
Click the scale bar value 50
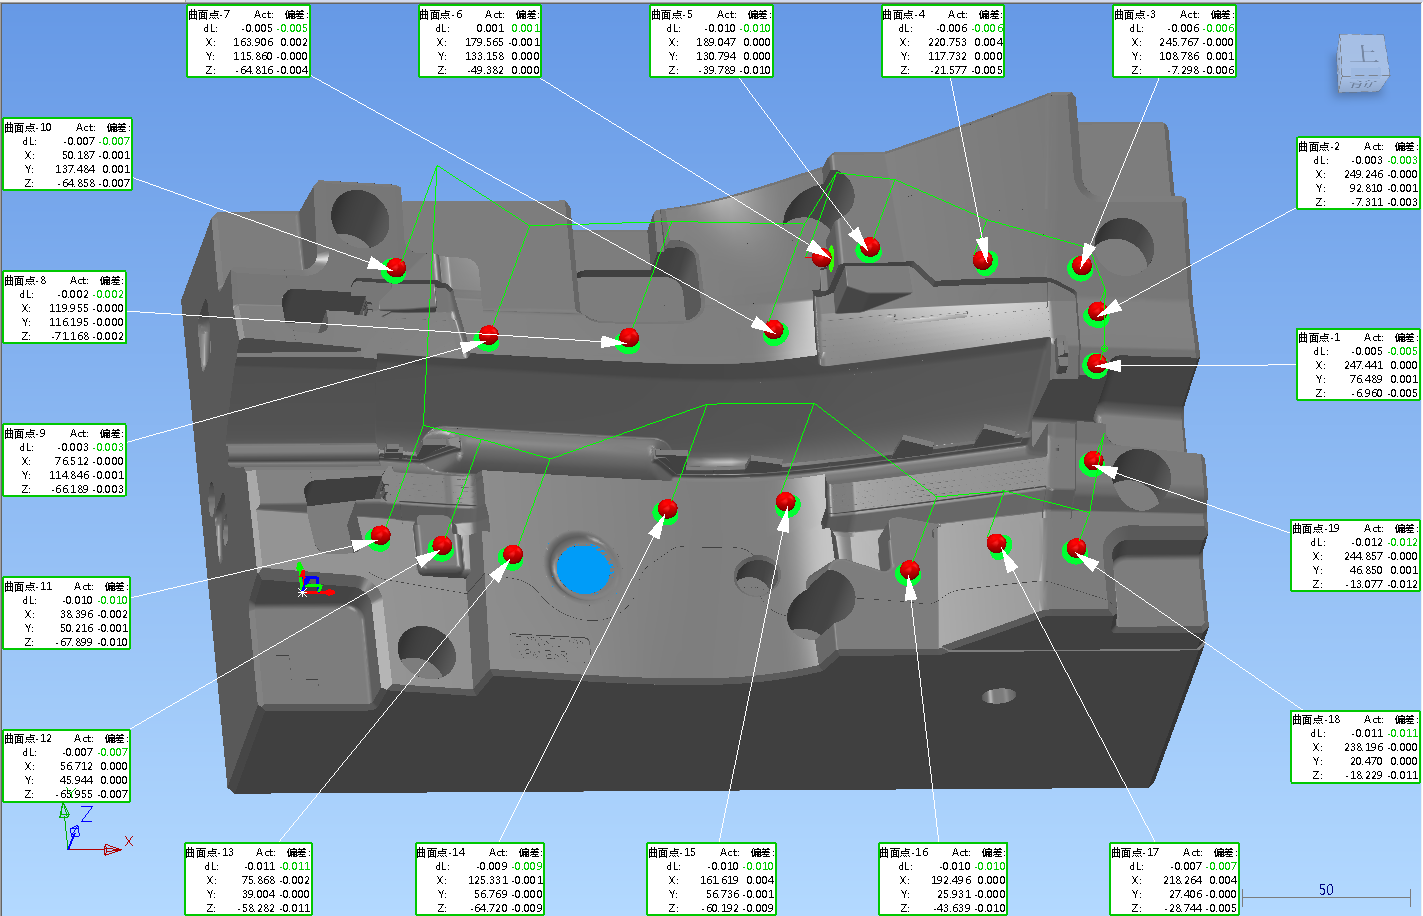(x=1326, y=889)
